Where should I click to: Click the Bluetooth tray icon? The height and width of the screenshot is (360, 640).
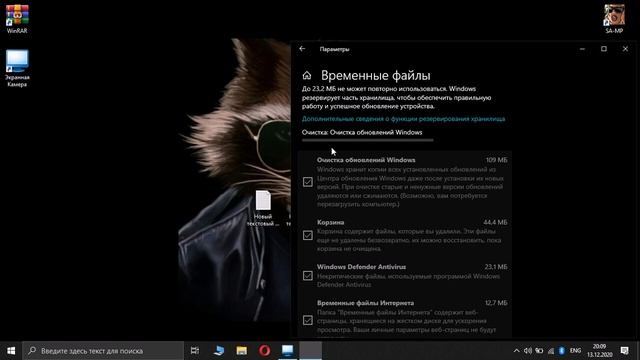point(562,351)
